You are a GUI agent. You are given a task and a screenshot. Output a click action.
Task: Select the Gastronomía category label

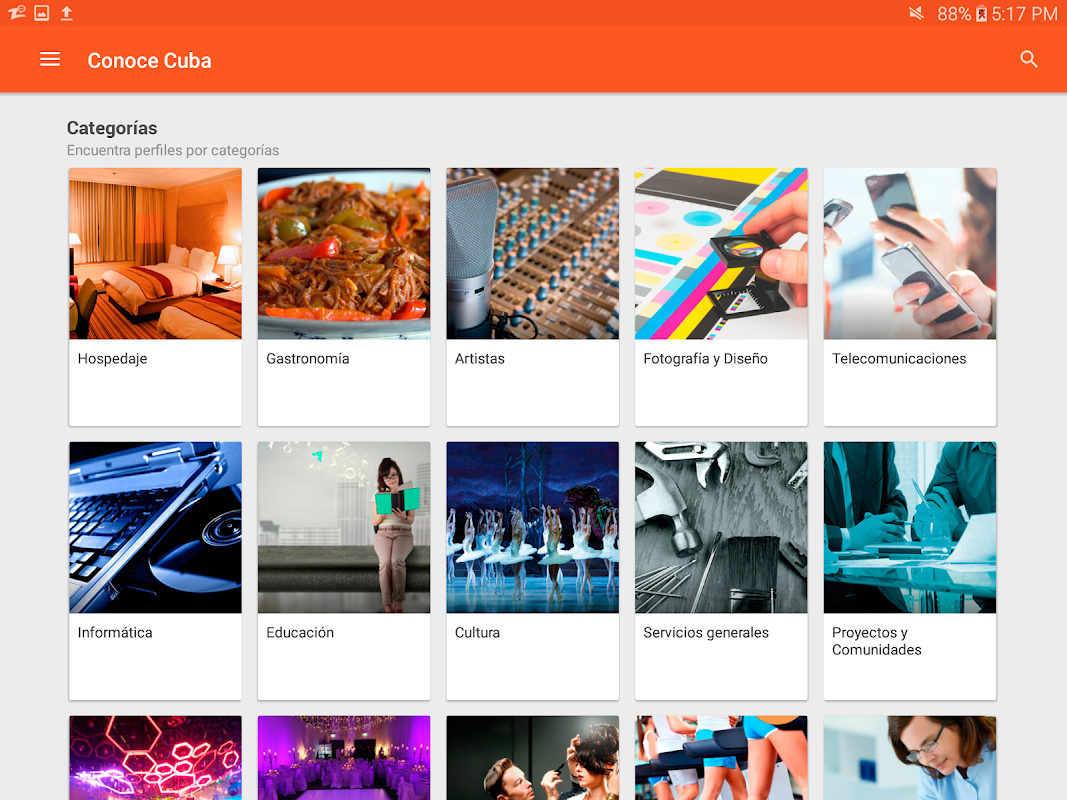pyautogui.click(x=308, y=359)
